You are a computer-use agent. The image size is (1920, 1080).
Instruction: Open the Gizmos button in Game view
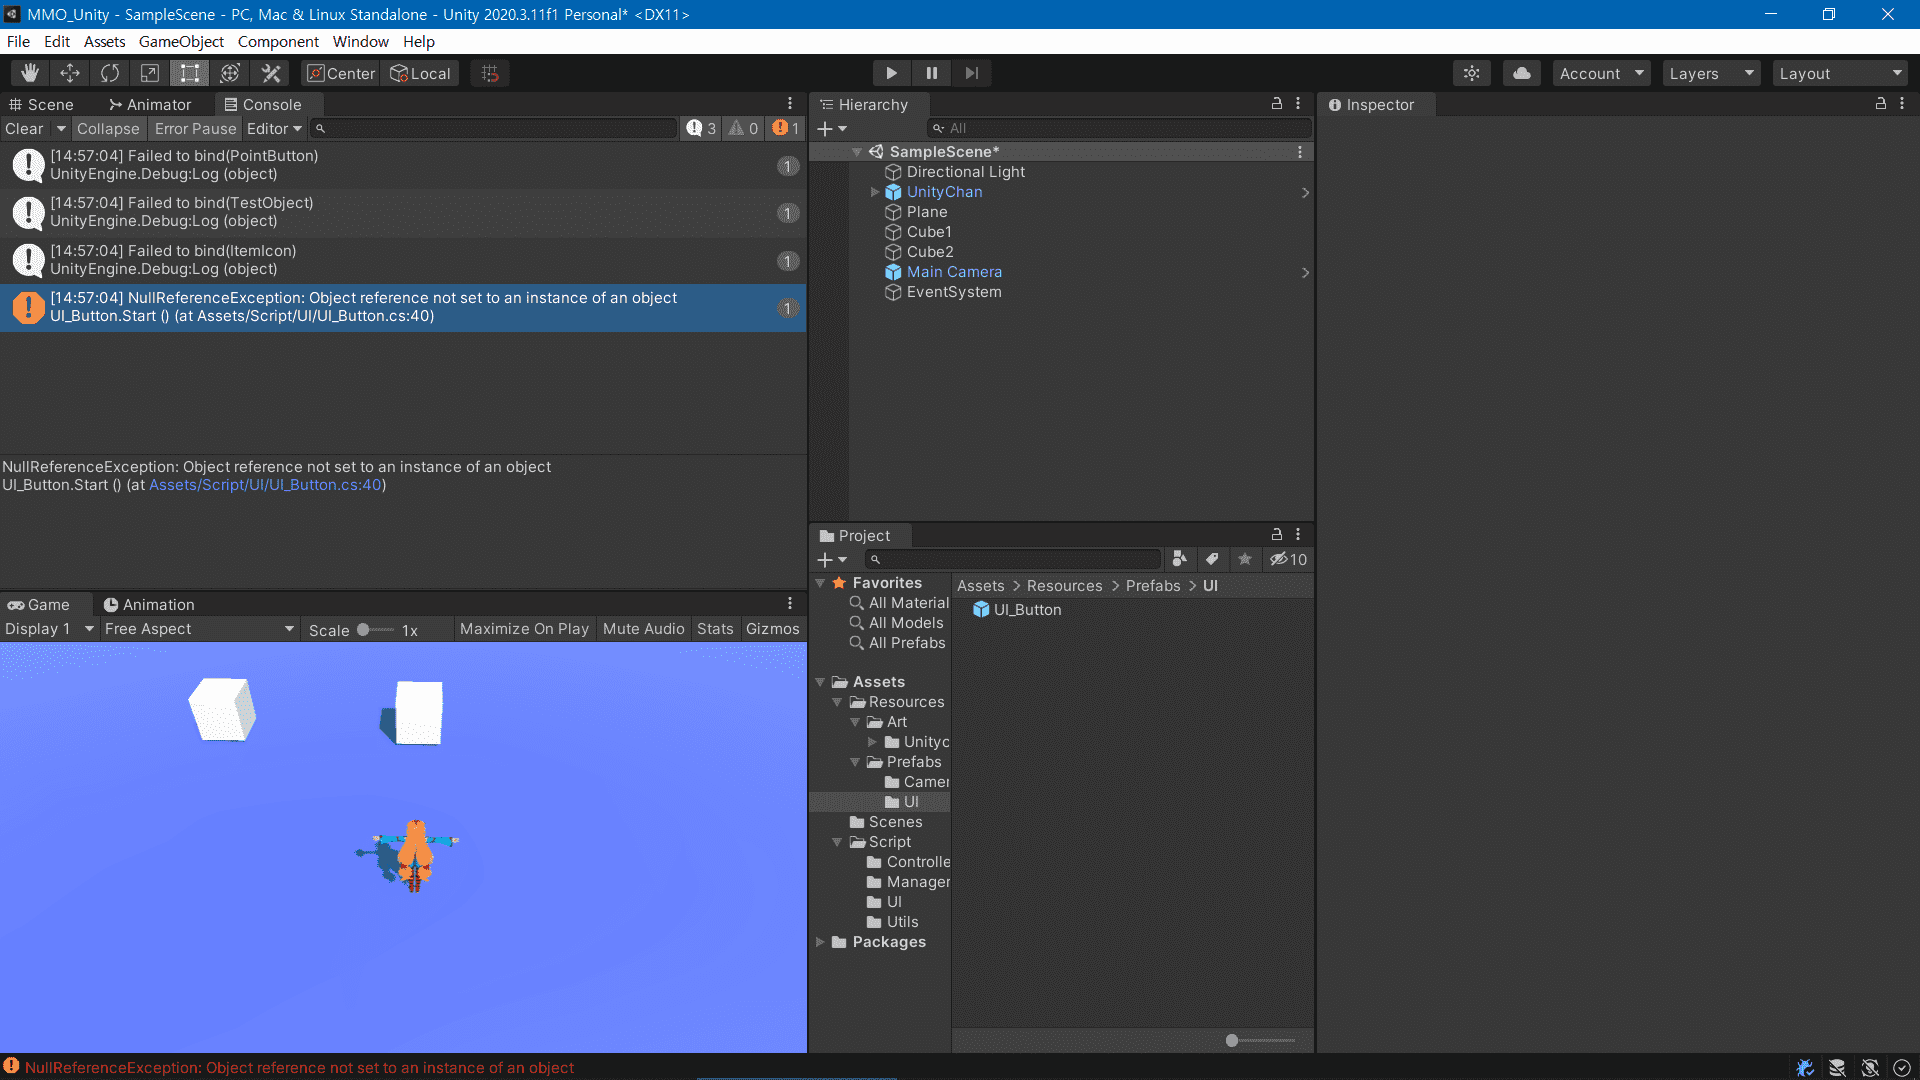[x=772, y=629]
